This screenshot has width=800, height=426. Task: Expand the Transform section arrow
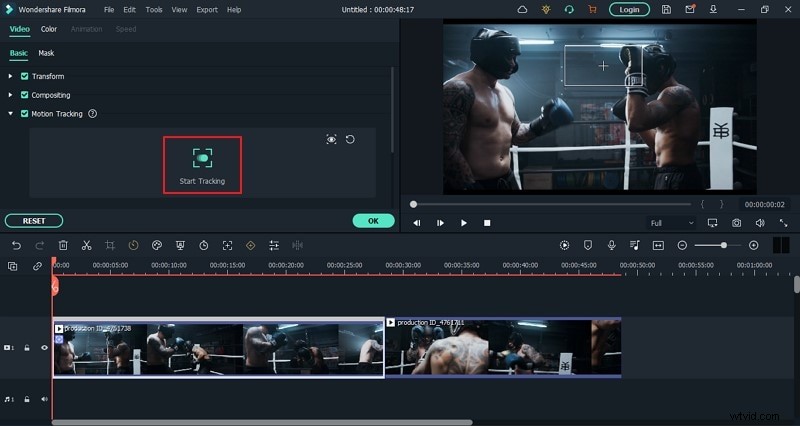click(x=10, y=76)
